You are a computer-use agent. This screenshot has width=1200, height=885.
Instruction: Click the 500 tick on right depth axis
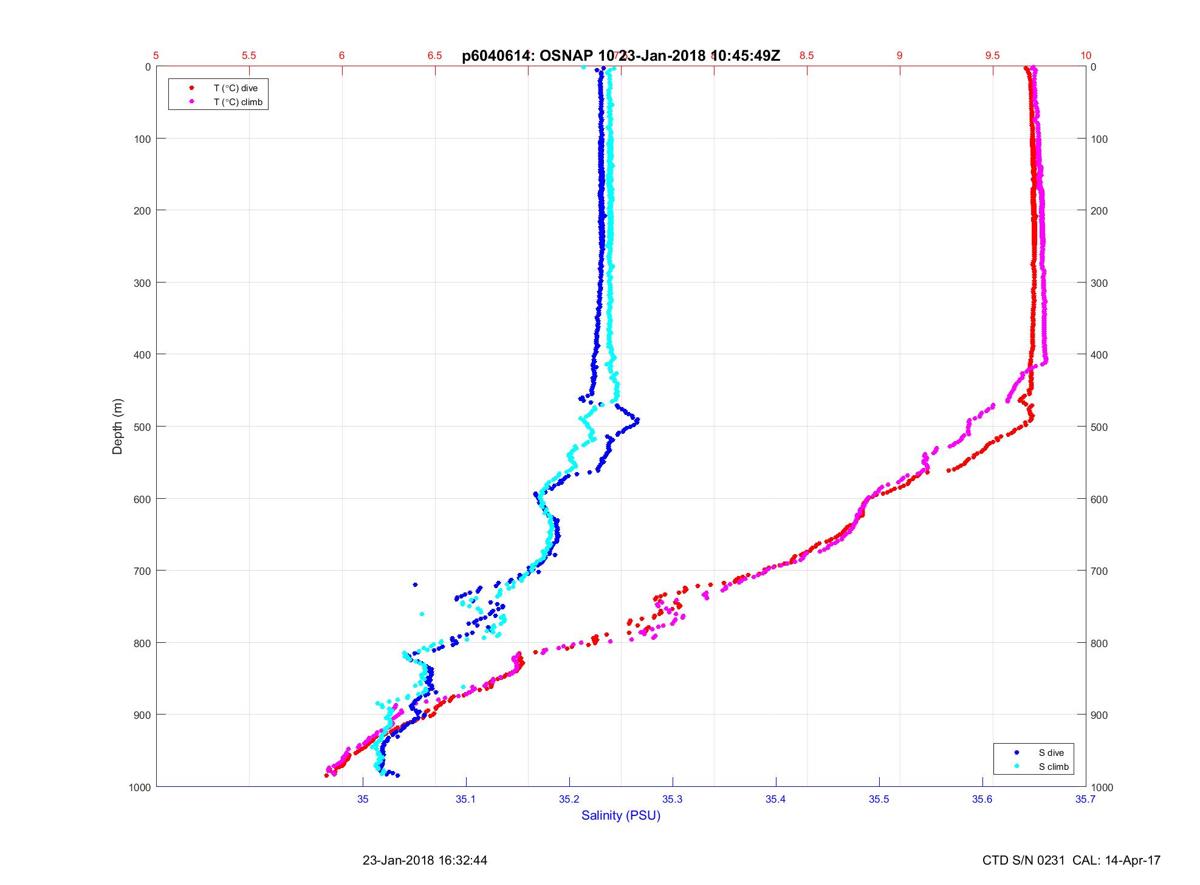click(x=1100, y=427)
